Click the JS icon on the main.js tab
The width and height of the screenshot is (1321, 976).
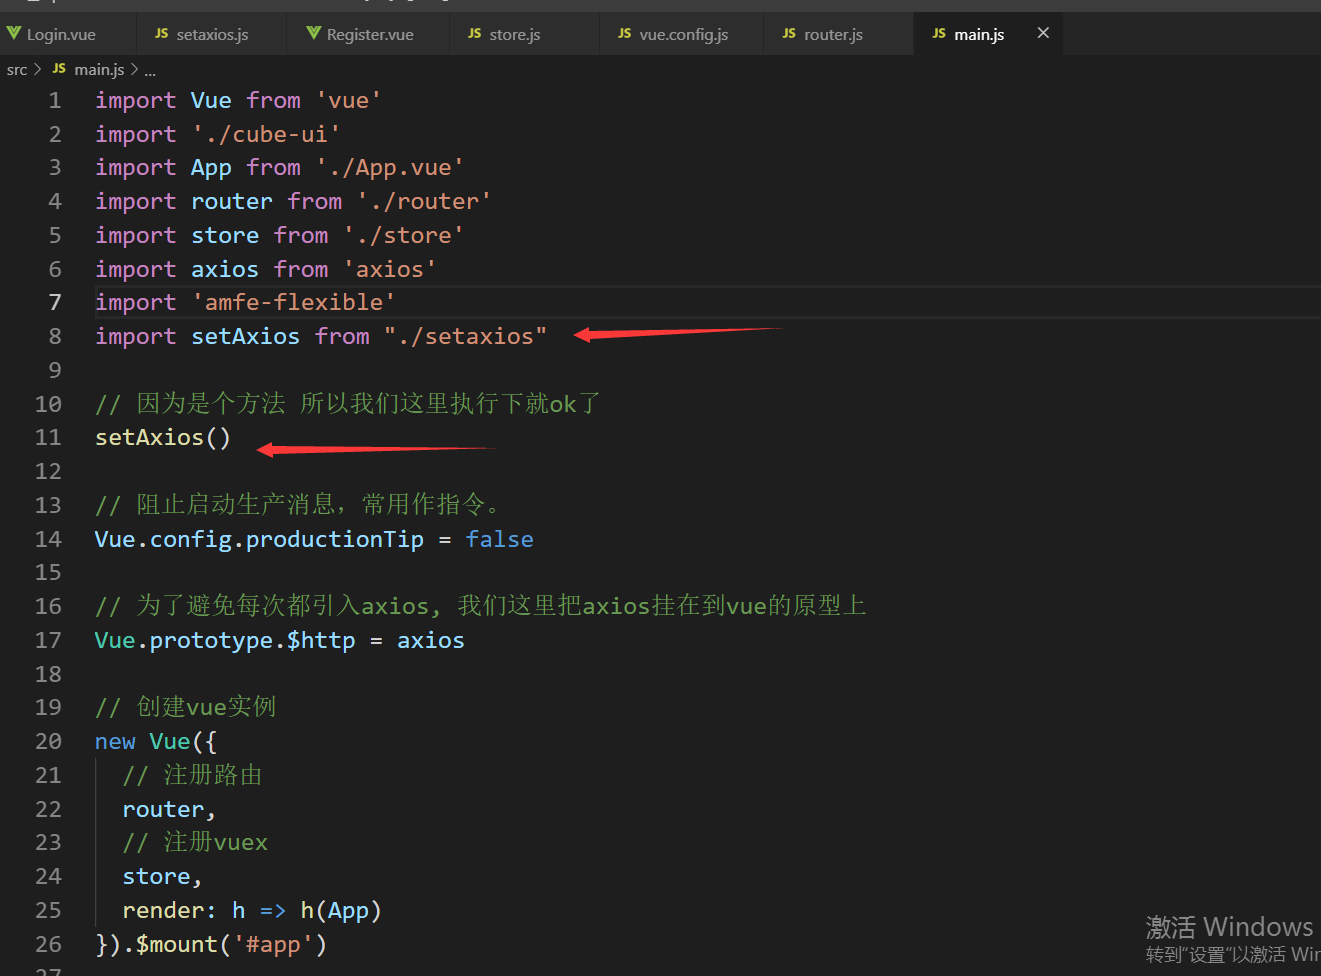(939, 34)
